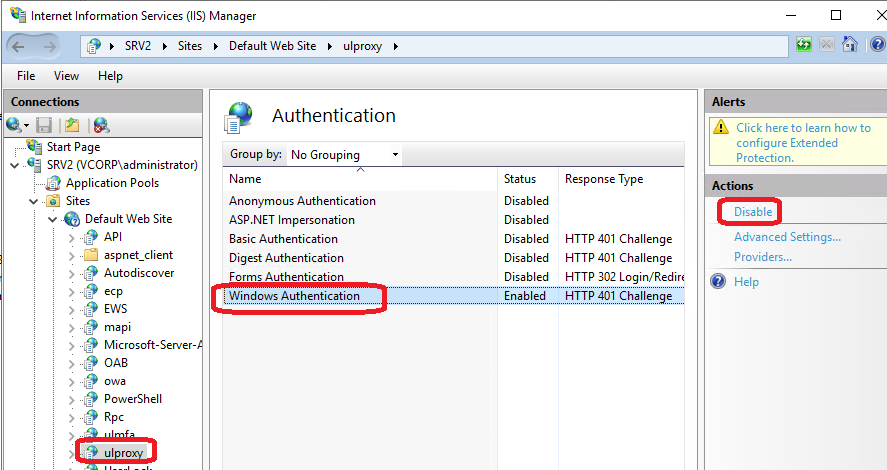Expand the owa tree node arrow
Image resolution: width=887 pixels, height=470 pixels.
click(71, 381)
